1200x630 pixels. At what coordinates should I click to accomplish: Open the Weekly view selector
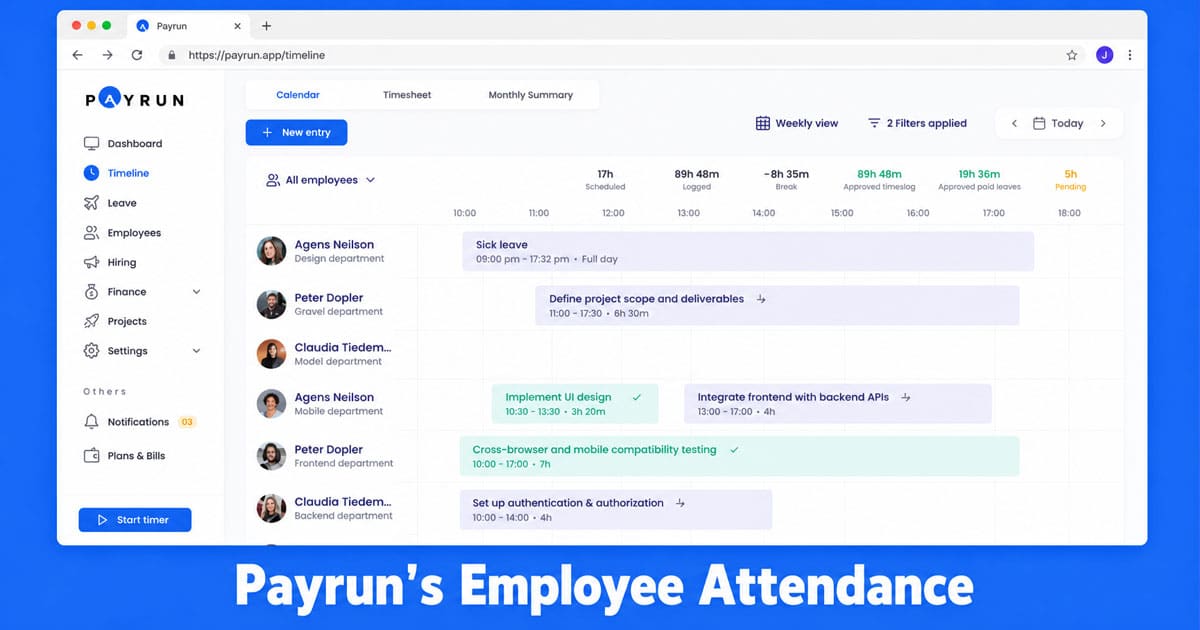[x=796, y=123]
